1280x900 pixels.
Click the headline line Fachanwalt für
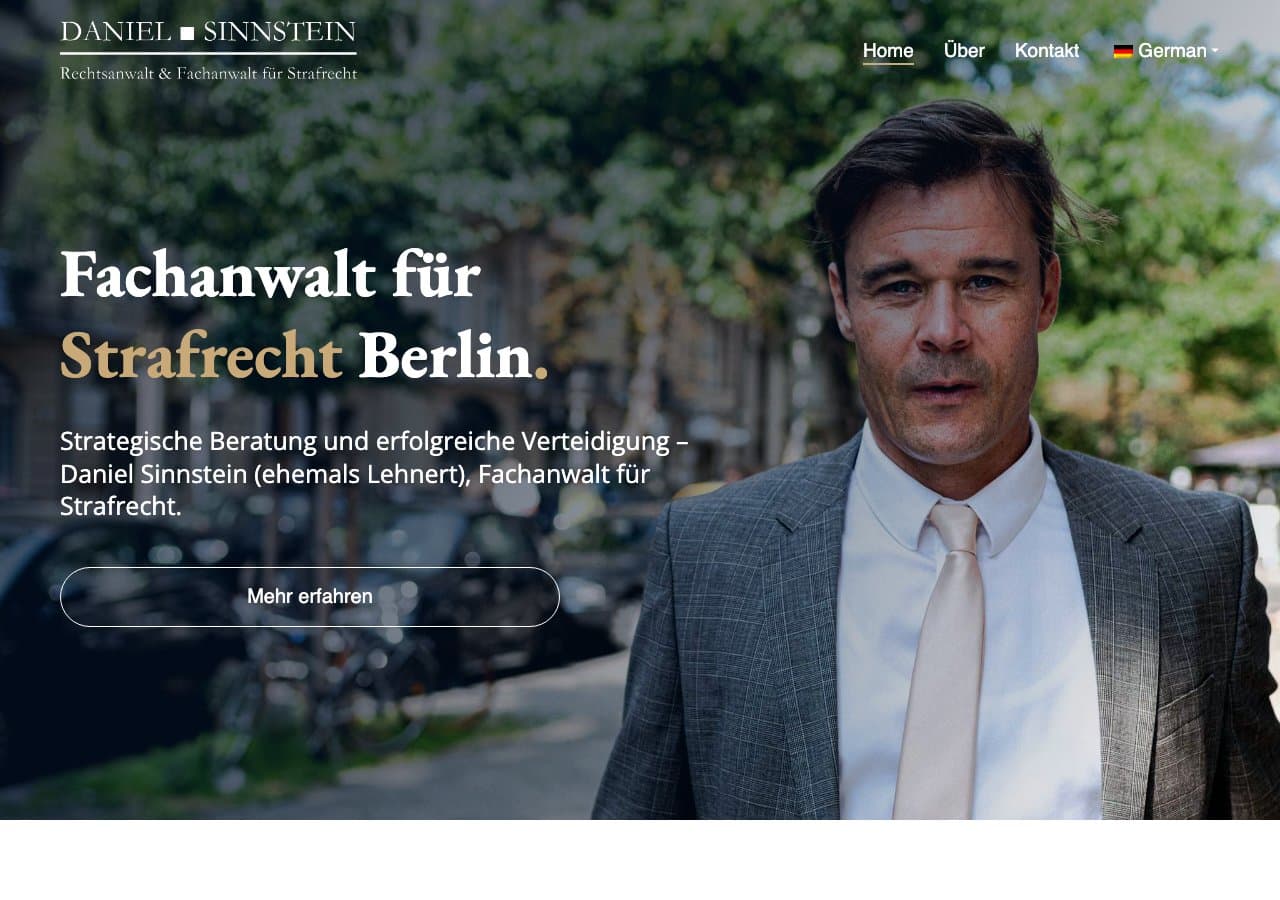click(x=270, y=274)
